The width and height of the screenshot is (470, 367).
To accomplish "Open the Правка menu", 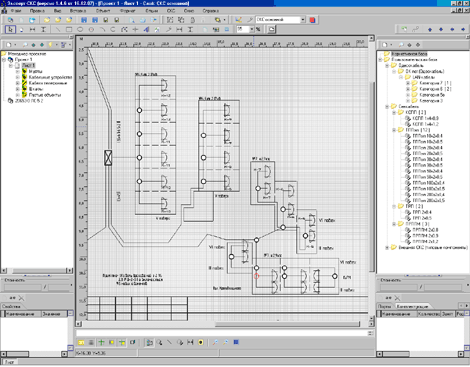I will pyautogui.click(x=37, y=11).
